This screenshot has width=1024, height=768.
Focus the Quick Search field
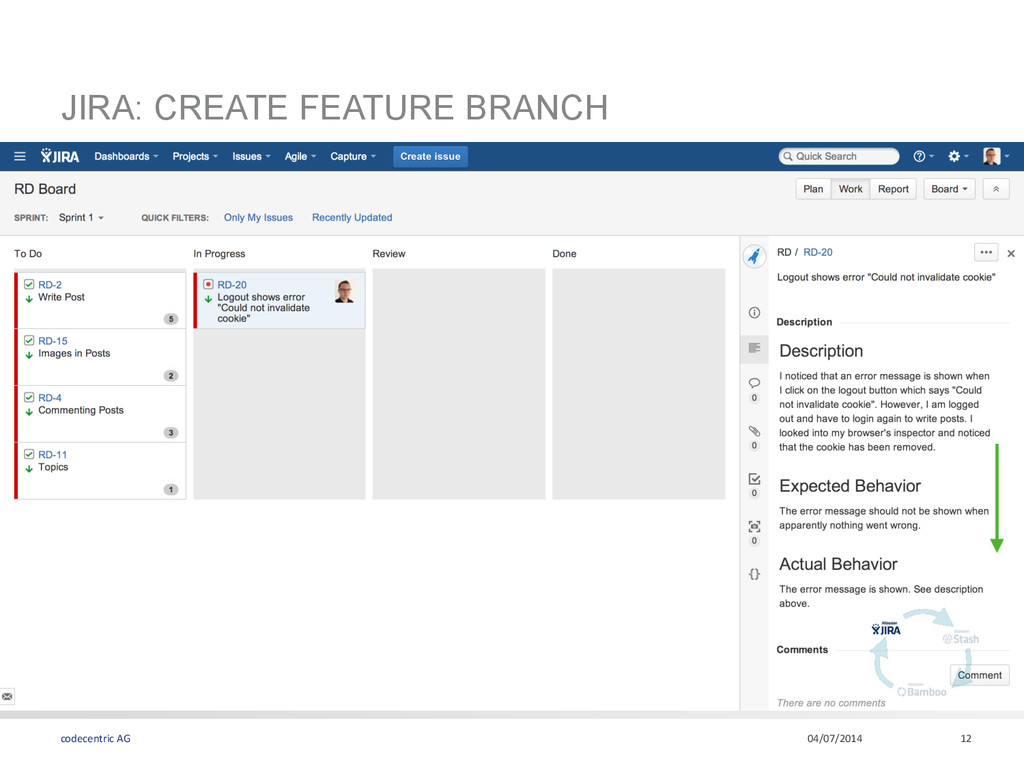(x=839, y=156)
